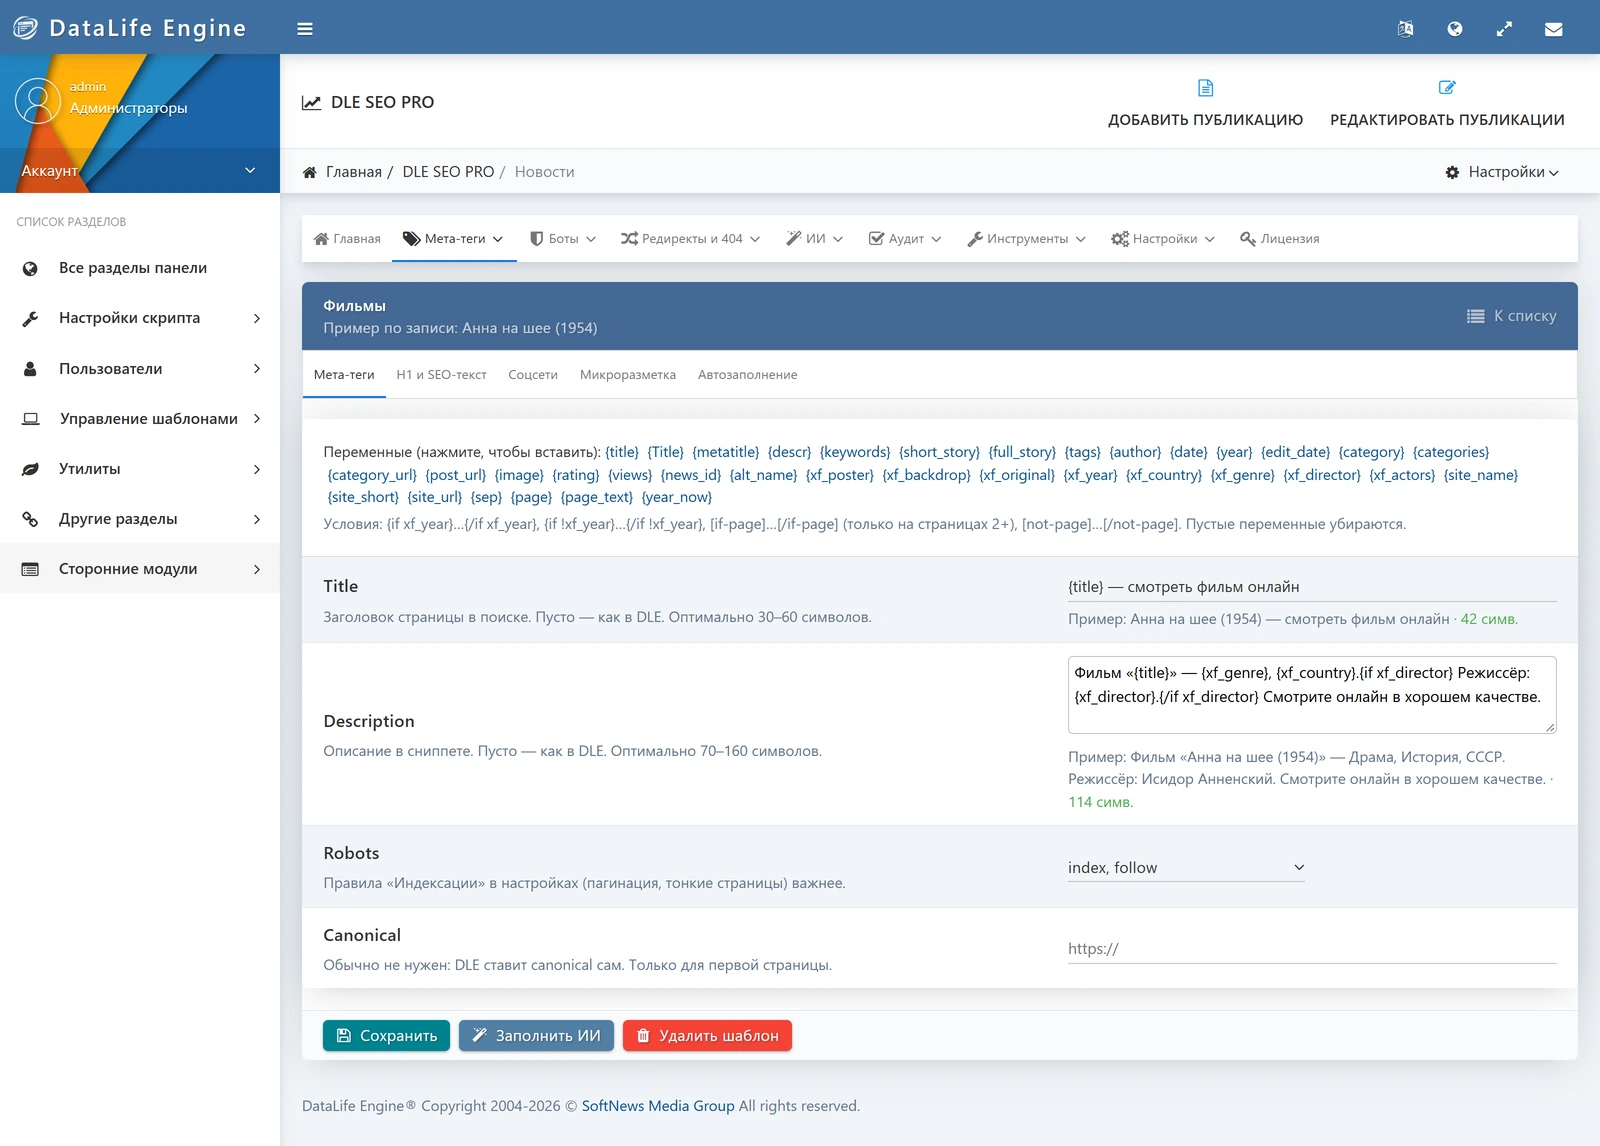
Task: Toggle the hamburger sidebar menu icon
Action: (305, 29)
